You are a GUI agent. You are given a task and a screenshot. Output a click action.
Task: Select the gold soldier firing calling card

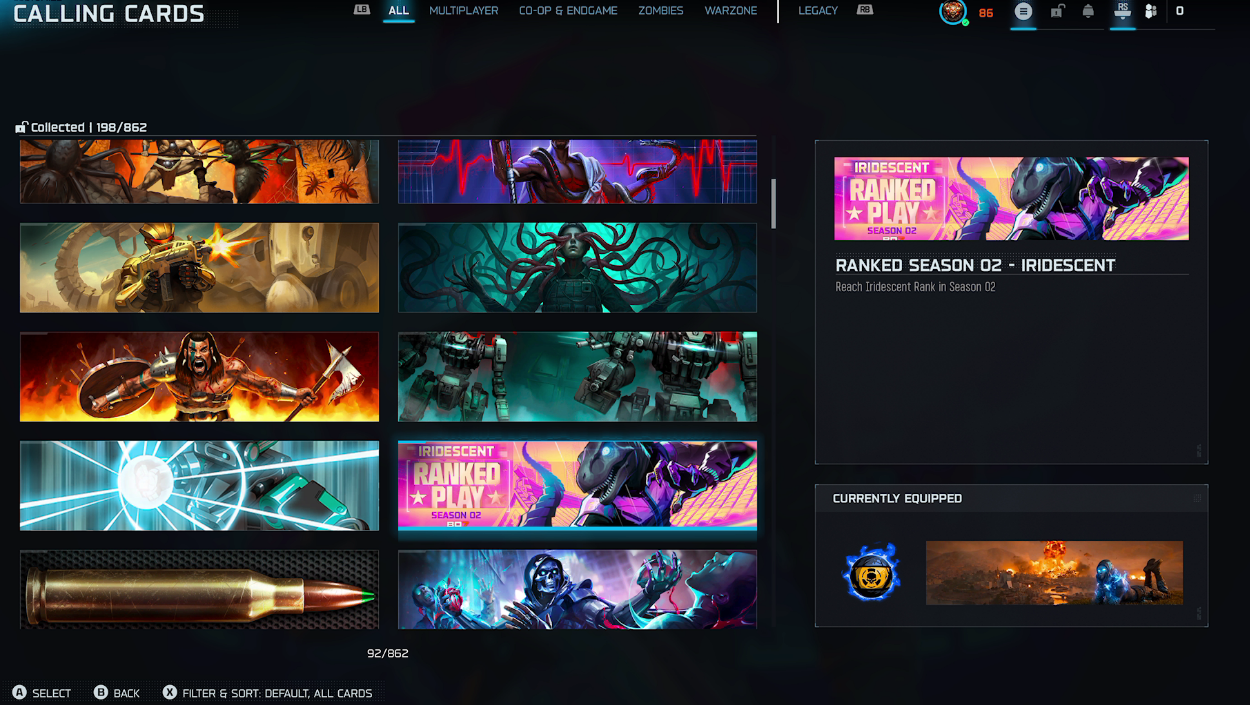[199, 267]
